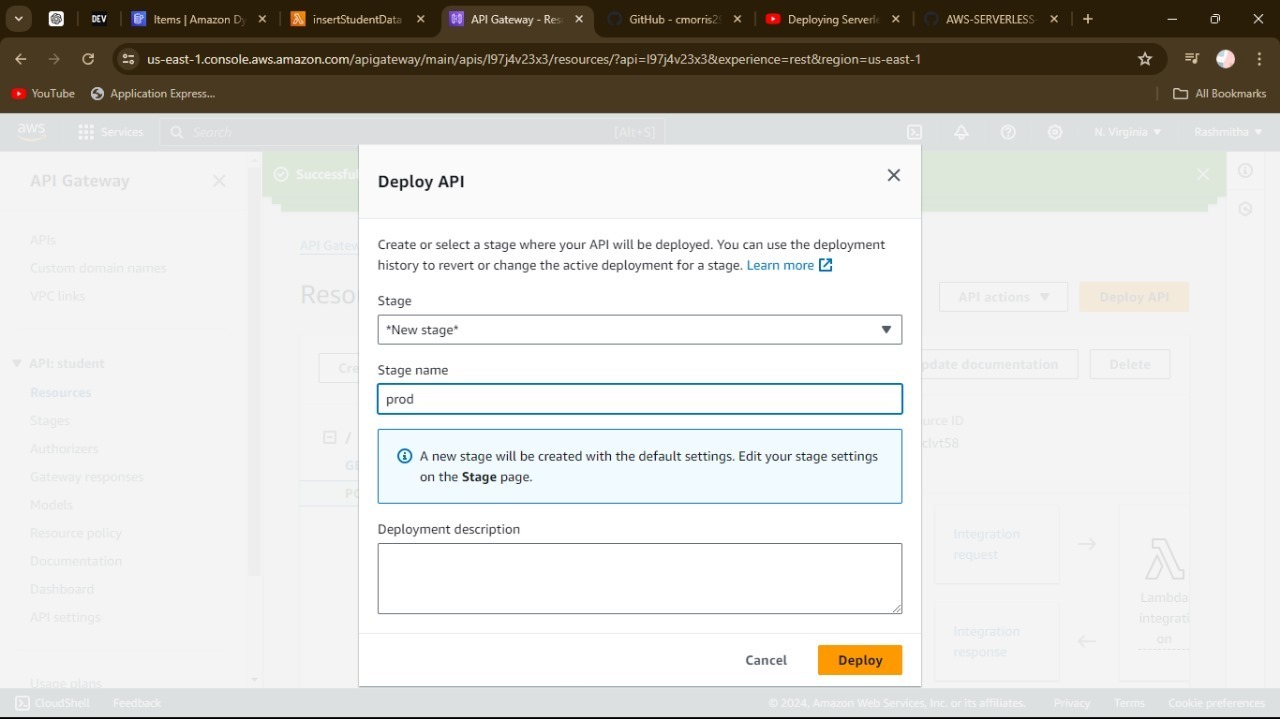Open API settings in the sidebar
This screenshot has height=719, width=1280.
click(x=65, y=617)
